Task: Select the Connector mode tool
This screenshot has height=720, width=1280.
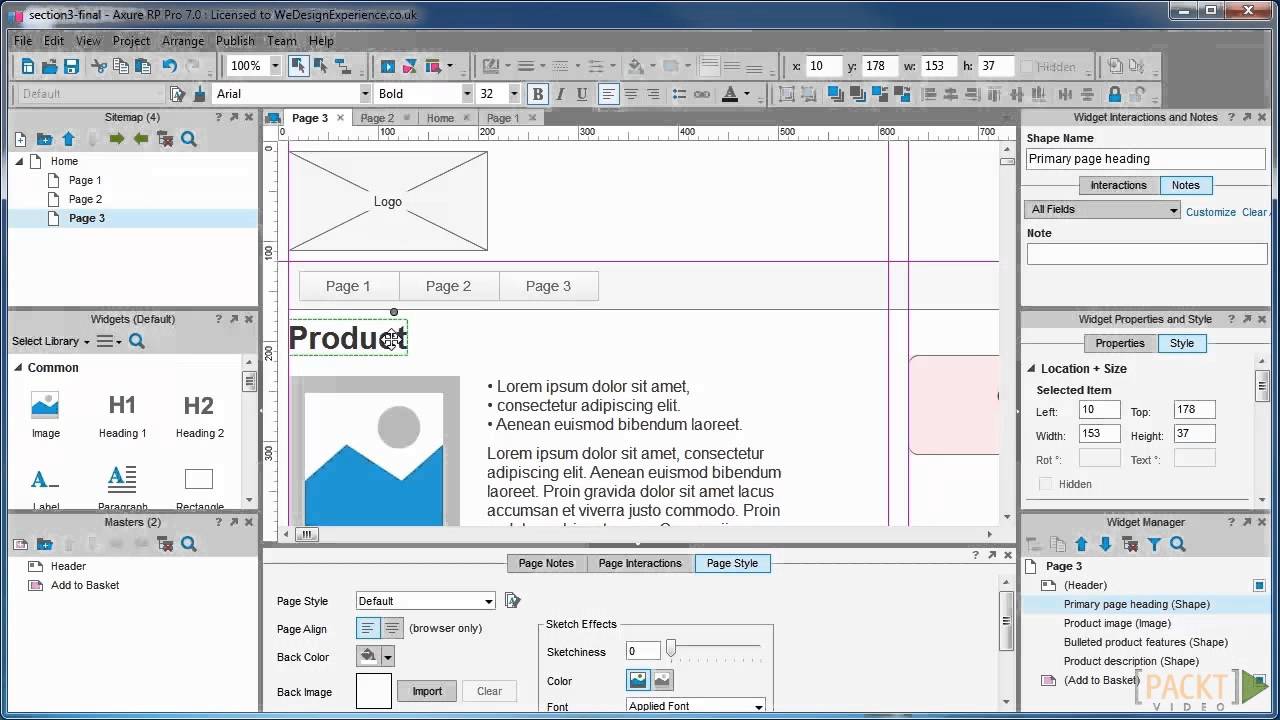Action: (342, 66)
